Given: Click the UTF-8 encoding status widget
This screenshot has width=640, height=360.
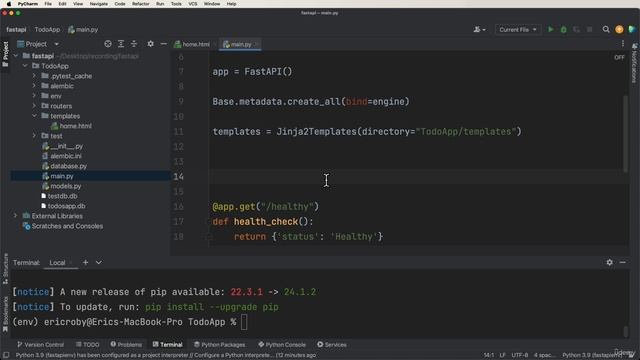Looking at the screenshot, I should point(520,355).
